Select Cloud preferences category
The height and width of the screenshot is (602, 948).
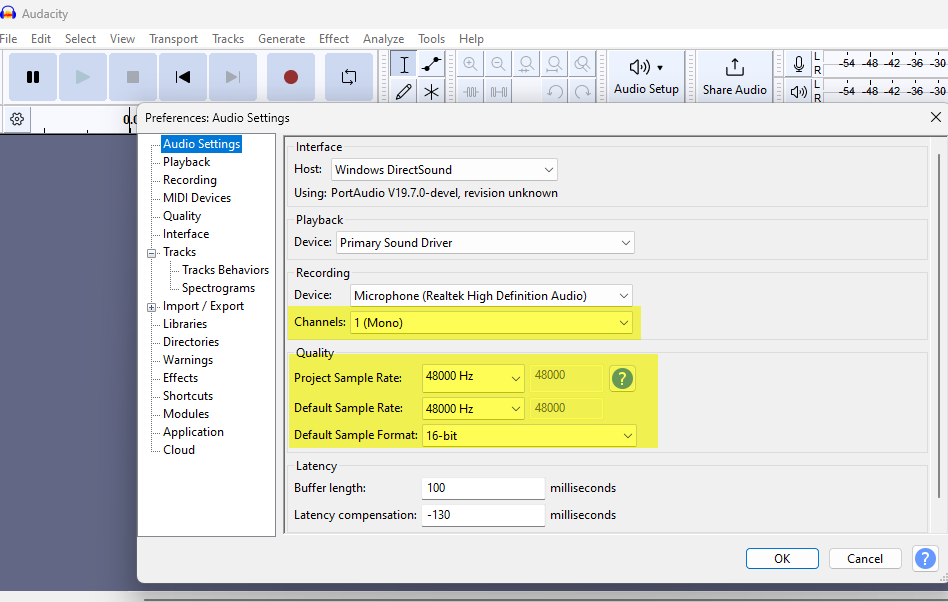179,450
